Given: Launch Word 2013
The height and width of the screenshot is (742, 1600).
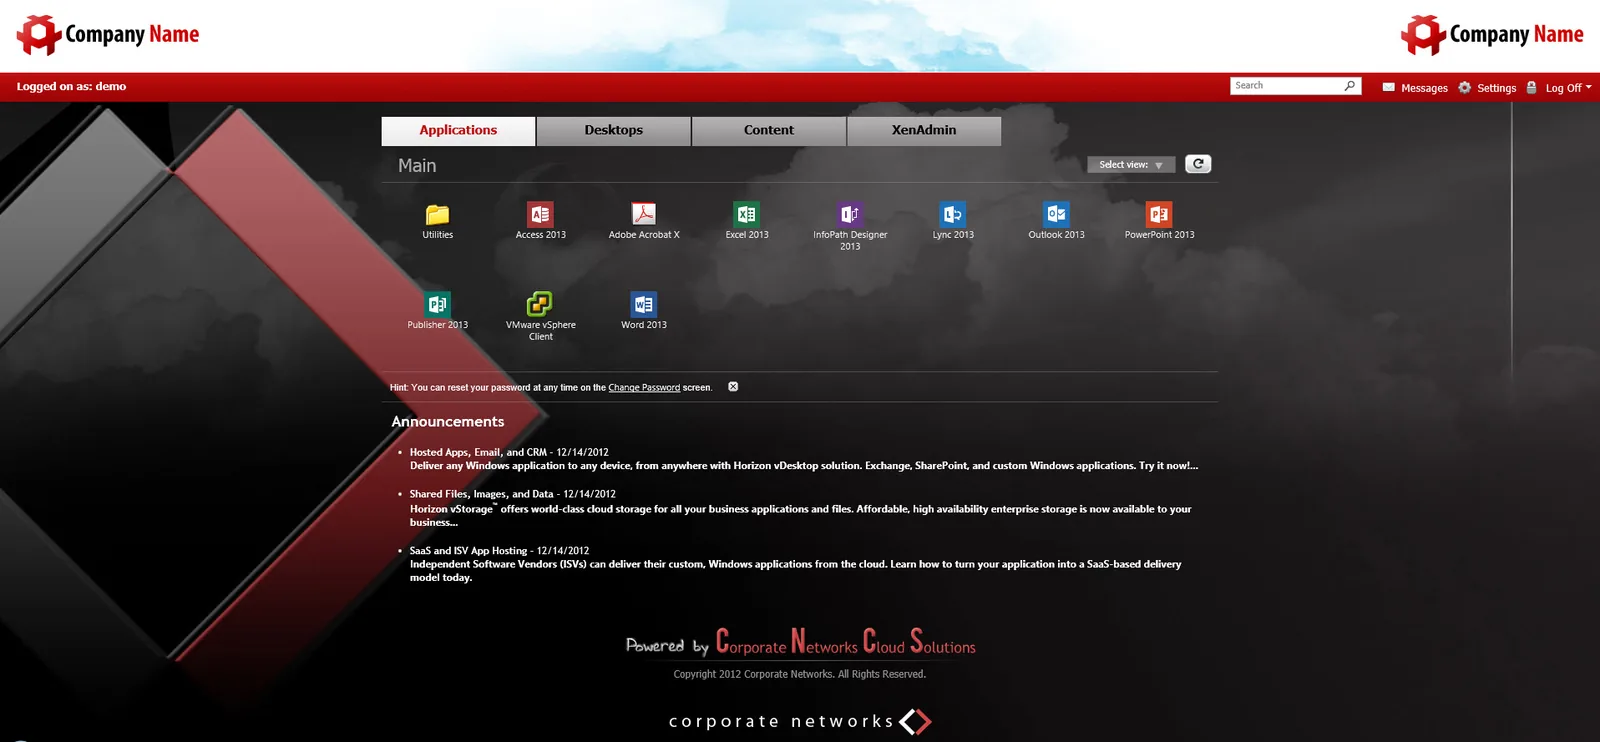Looking at the screenshot, I should (644, 311).
